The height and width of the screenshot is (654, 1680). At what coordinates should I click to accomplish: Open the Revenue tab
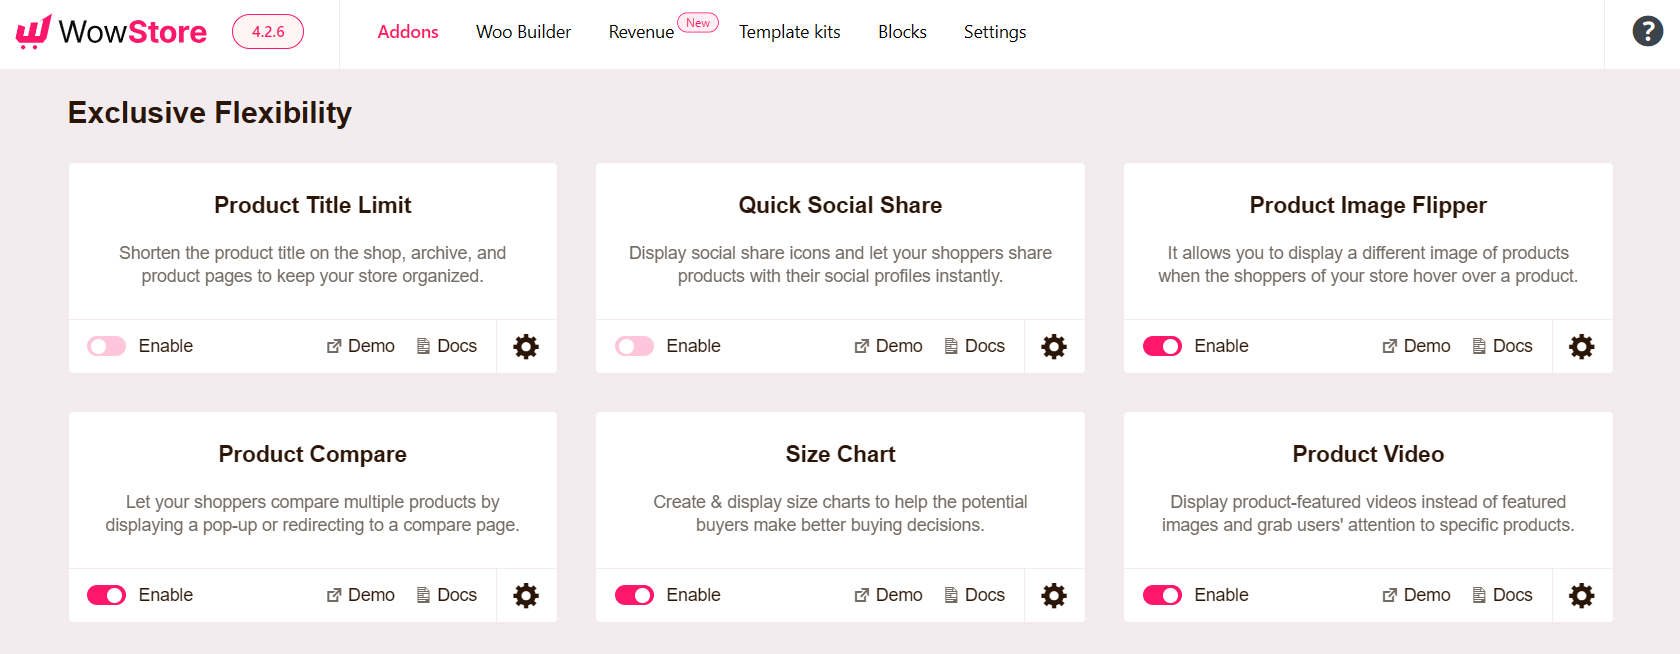click(x=641, y=32)
